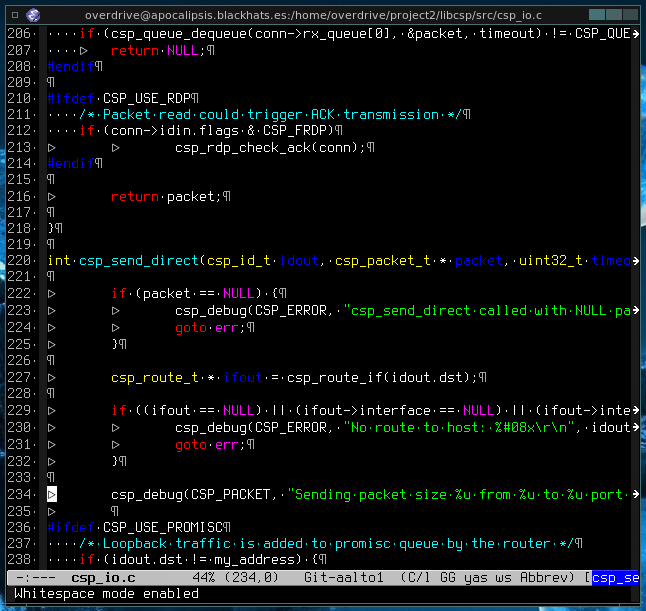This screenshot has height=611, width=646.
Task: Click the highlighted cursor box on line 234
Action: click(52, 494)
